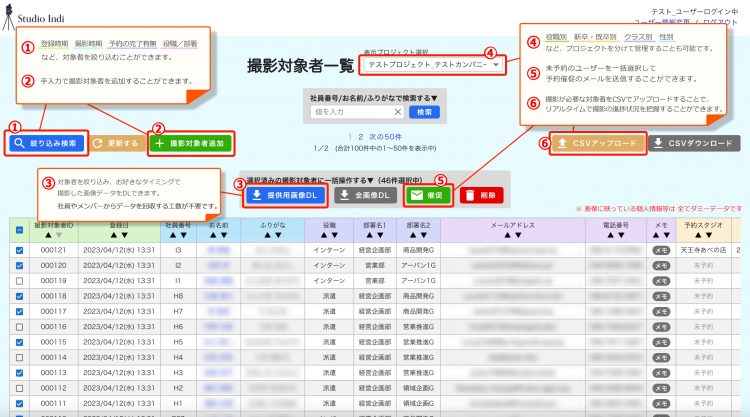Select 領域企画G cell in row 000112
This screenshot has width=750, height=417.
coord(419,388)
